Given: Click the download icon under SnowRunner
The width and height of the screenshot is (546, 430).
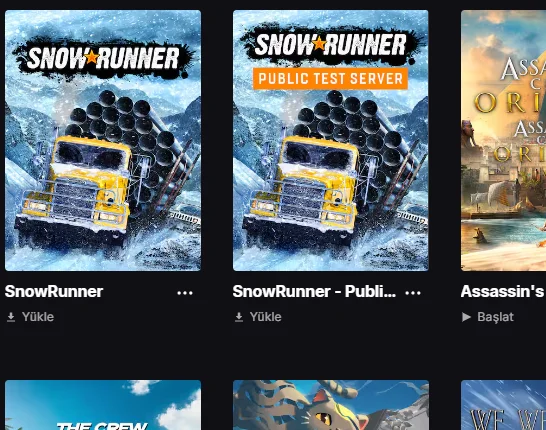Looking at the screenshot, I should pos(11,317).
